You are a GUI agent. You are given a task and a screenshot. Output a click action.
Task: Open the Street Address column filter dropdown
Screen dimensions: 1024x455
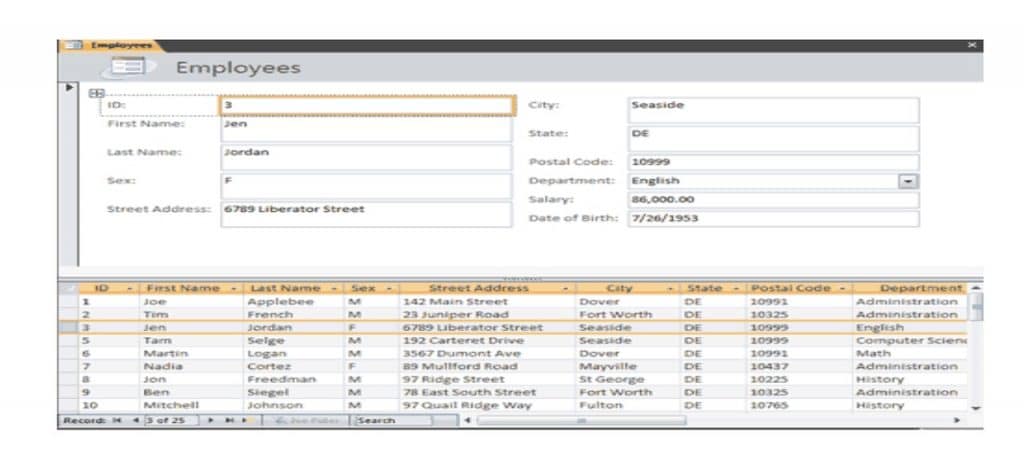click(566, 289)
